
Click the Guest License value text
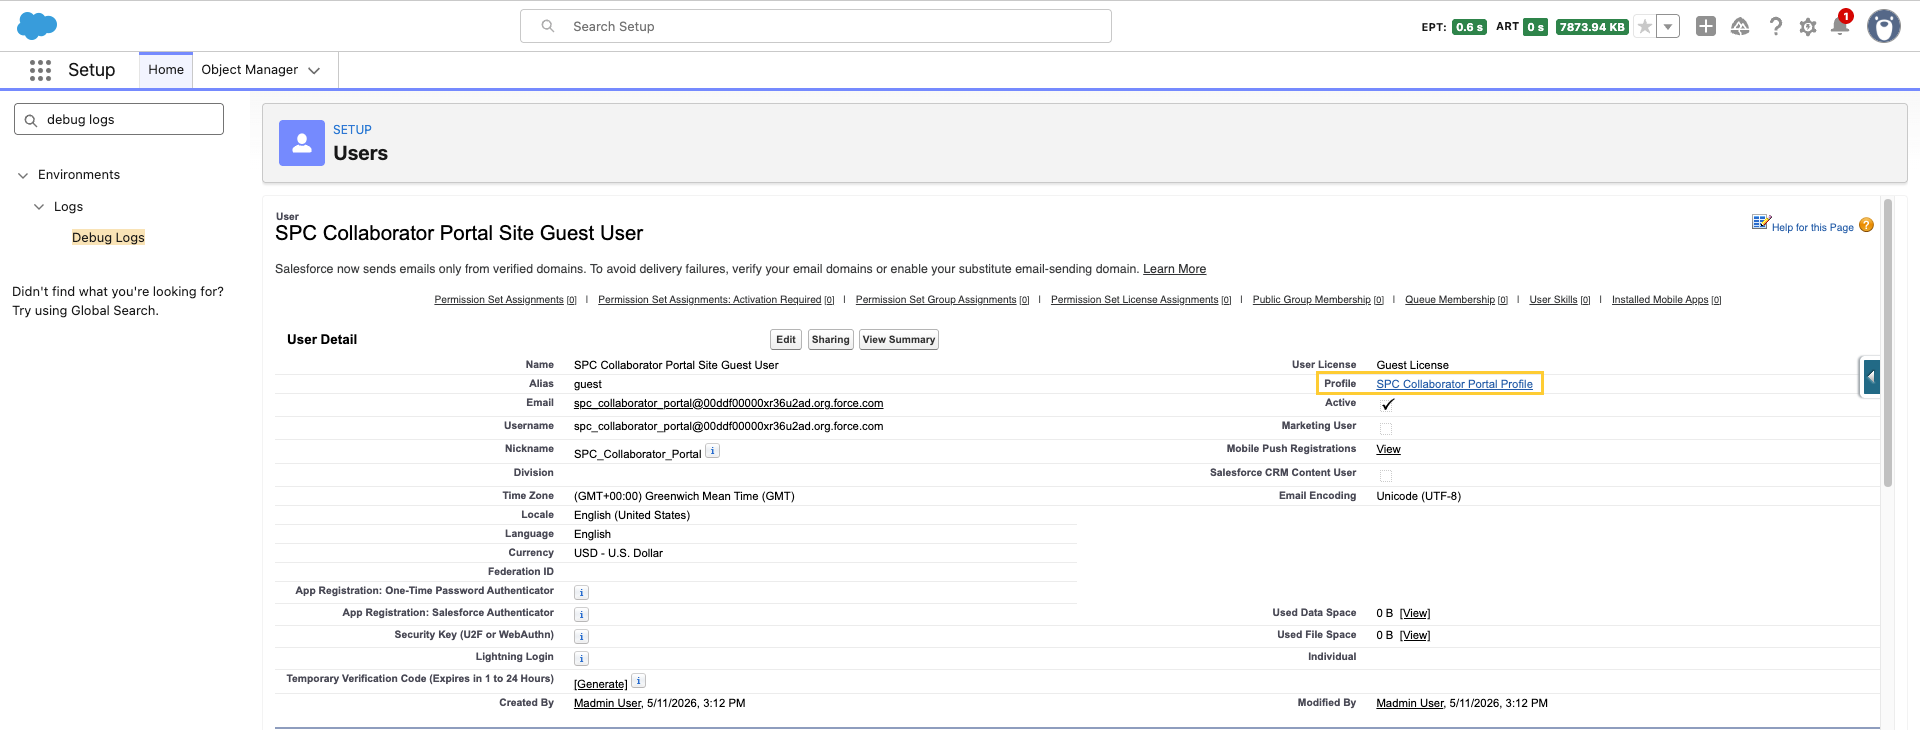click(1412, 365)
